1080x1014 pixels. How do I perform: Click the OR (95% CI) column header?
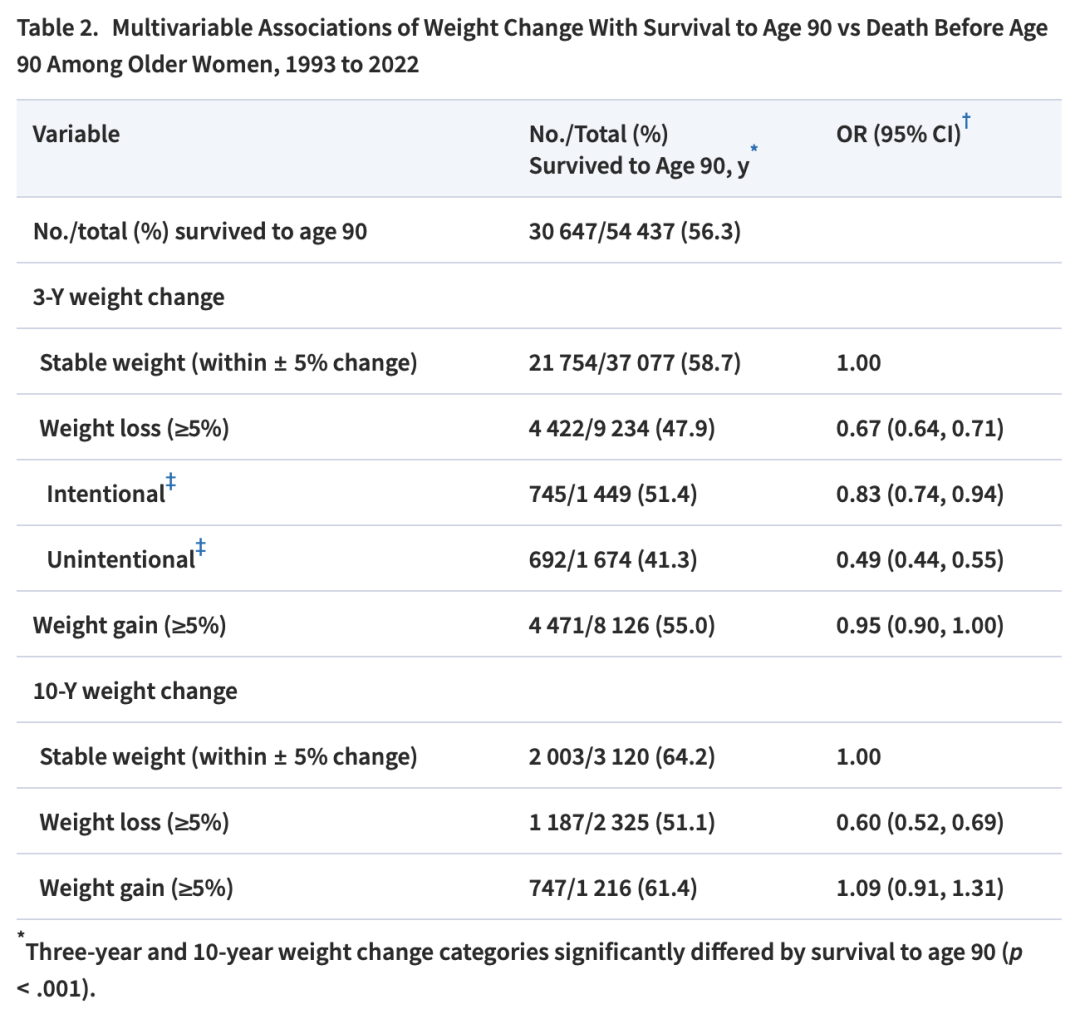click(x=897, y=135)
